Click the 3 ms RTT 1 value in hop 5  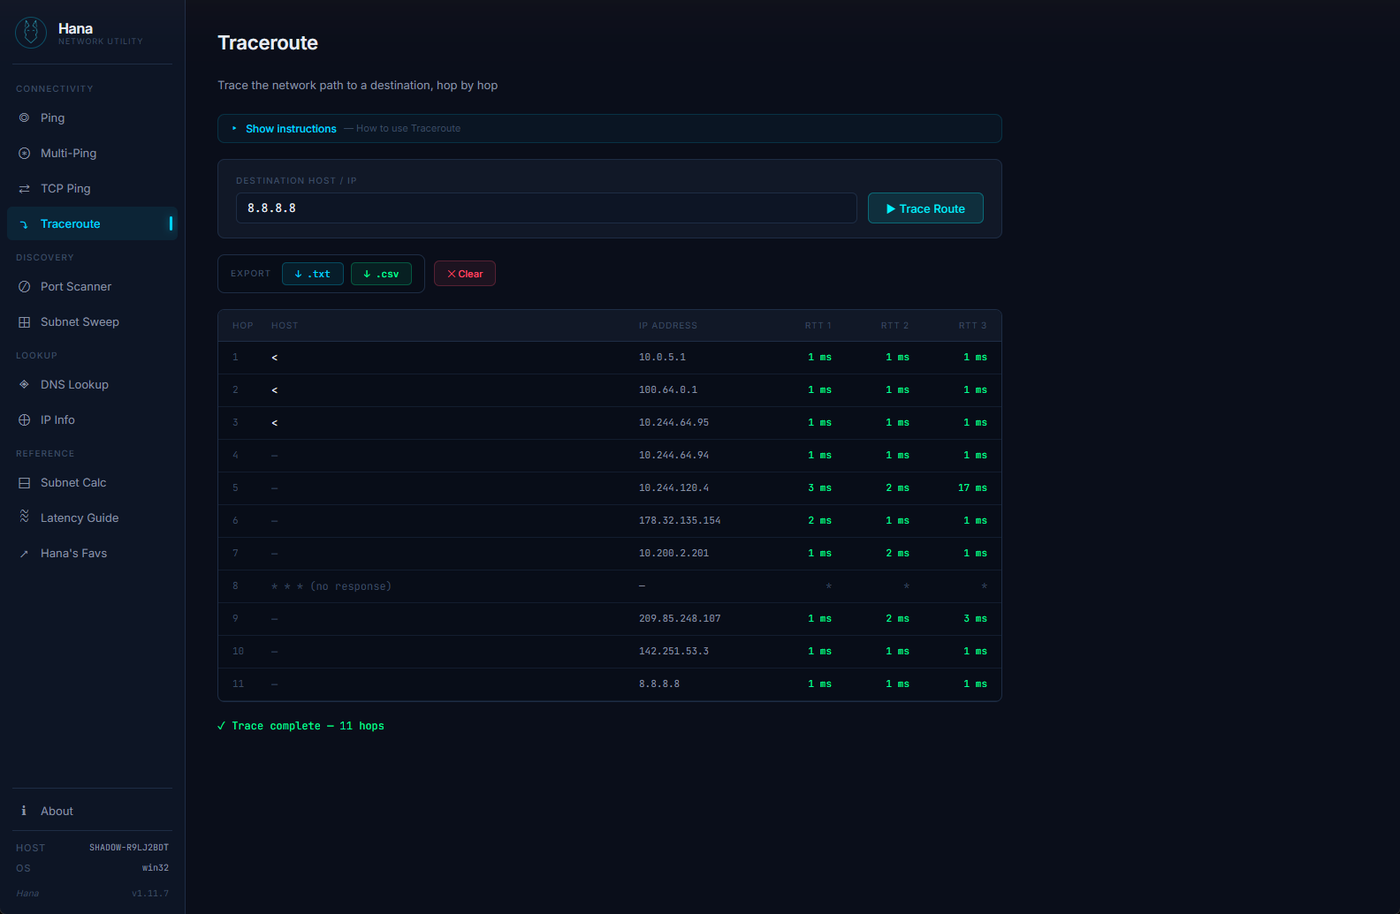pyautogui.click(x=820, y=488)
